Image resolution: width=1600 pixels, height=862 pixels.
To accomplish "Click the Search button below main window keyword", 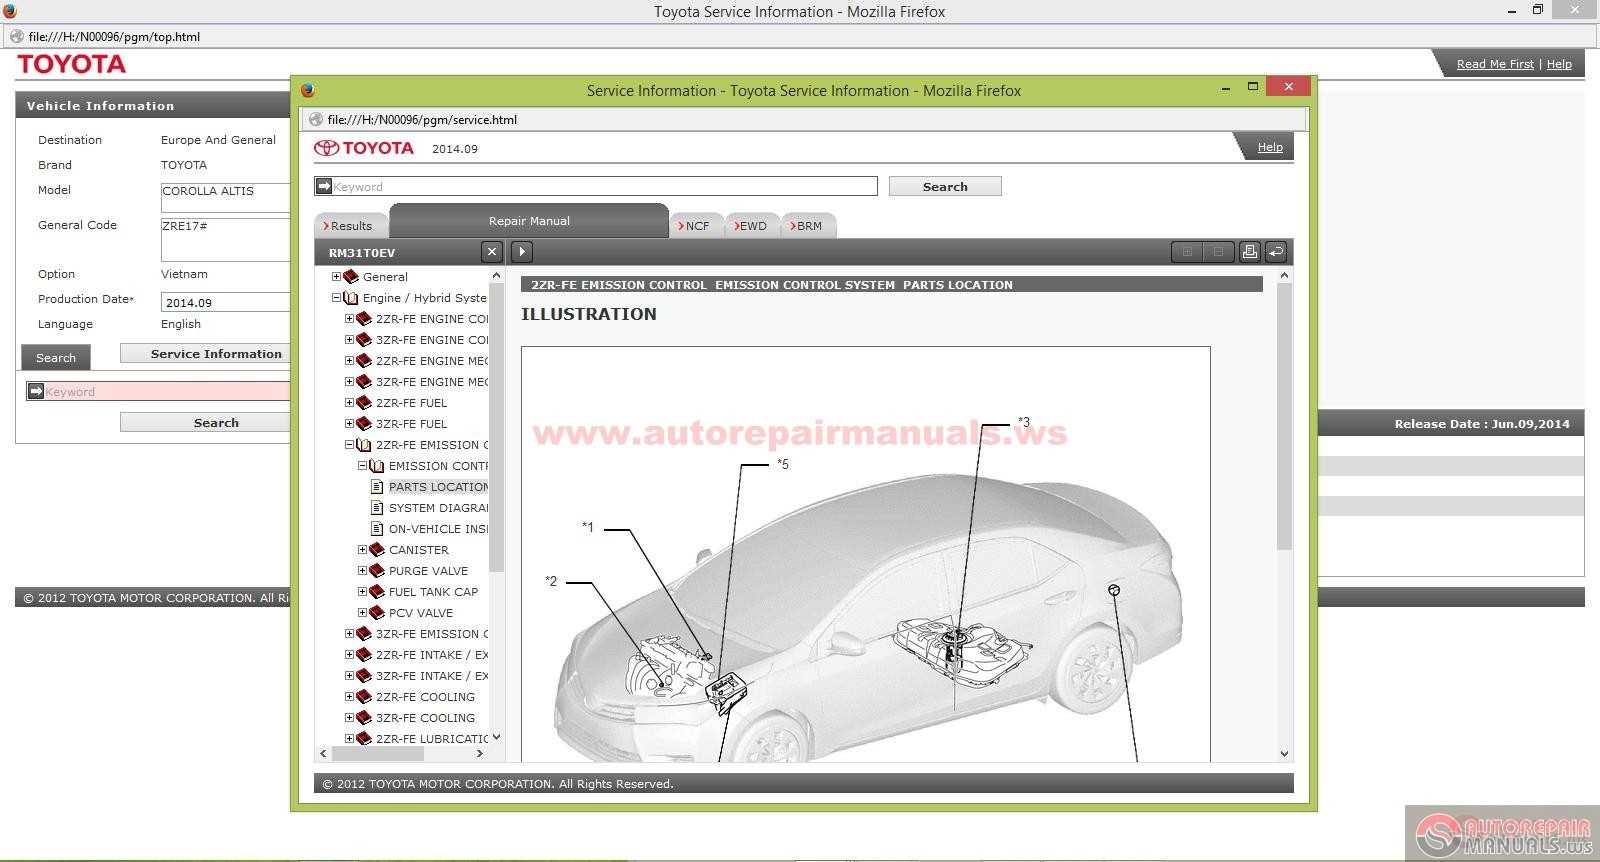I will (206, 422).
